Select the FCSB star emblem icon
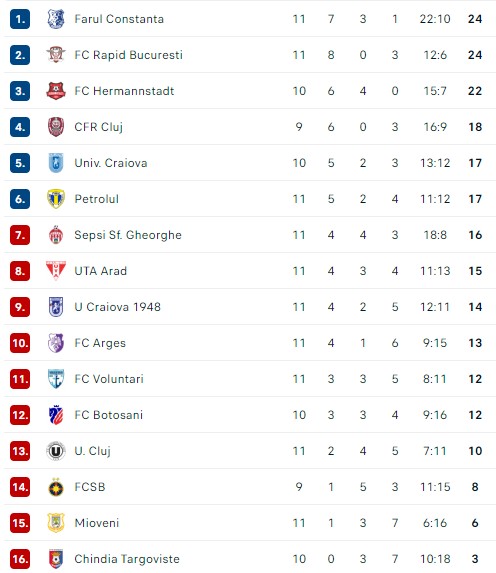The image size is (496, 573). coord(56,487)
